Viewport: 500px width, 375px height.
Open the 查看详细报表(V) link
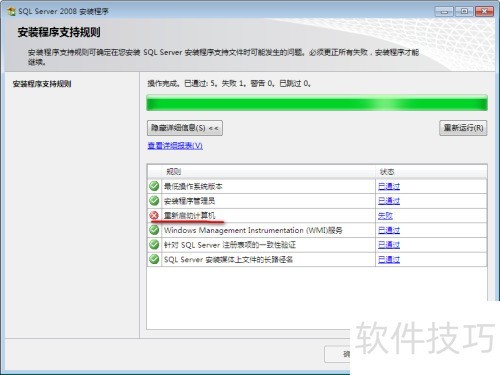175,146
